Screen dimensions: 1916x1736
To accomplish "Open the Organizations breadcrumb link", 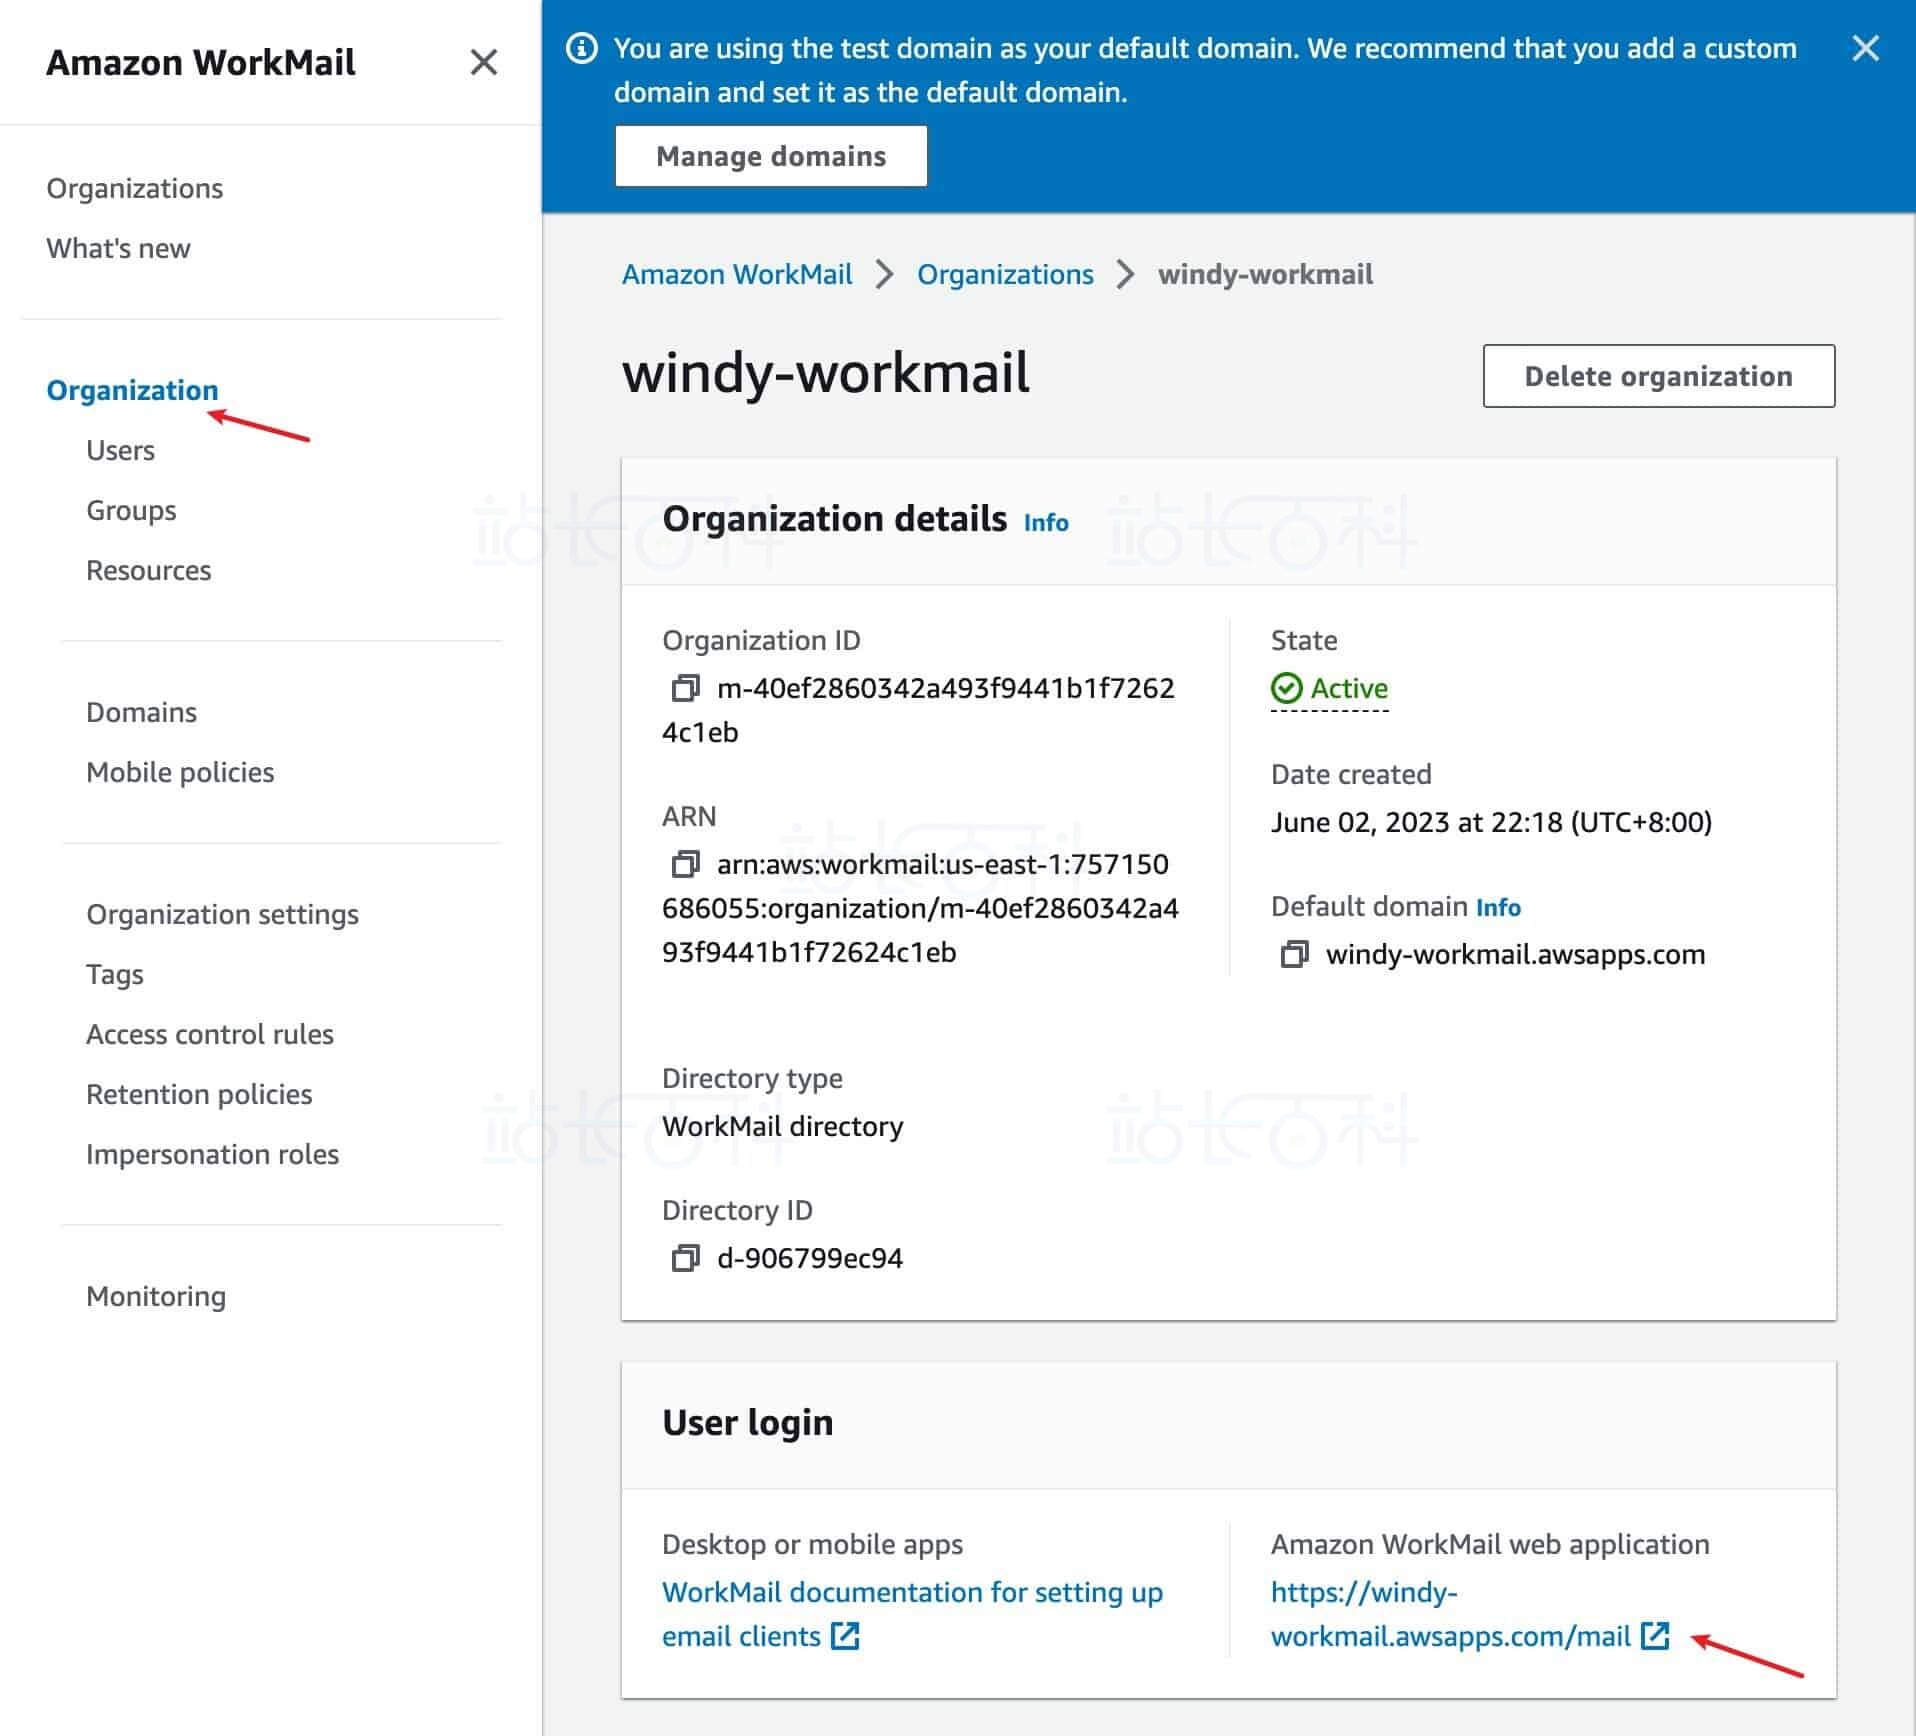I will 1005,274.
